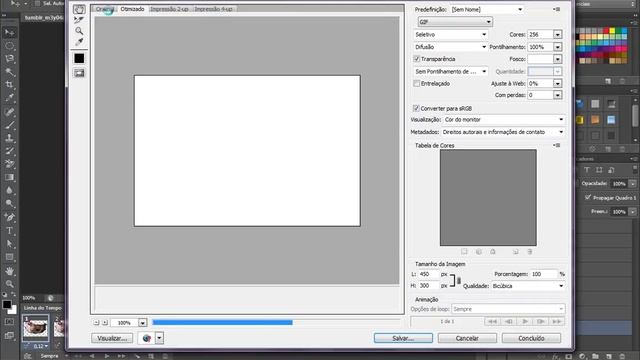Select the Clone Stamp tool in Photoshop toolbar

tap(9, 138)
